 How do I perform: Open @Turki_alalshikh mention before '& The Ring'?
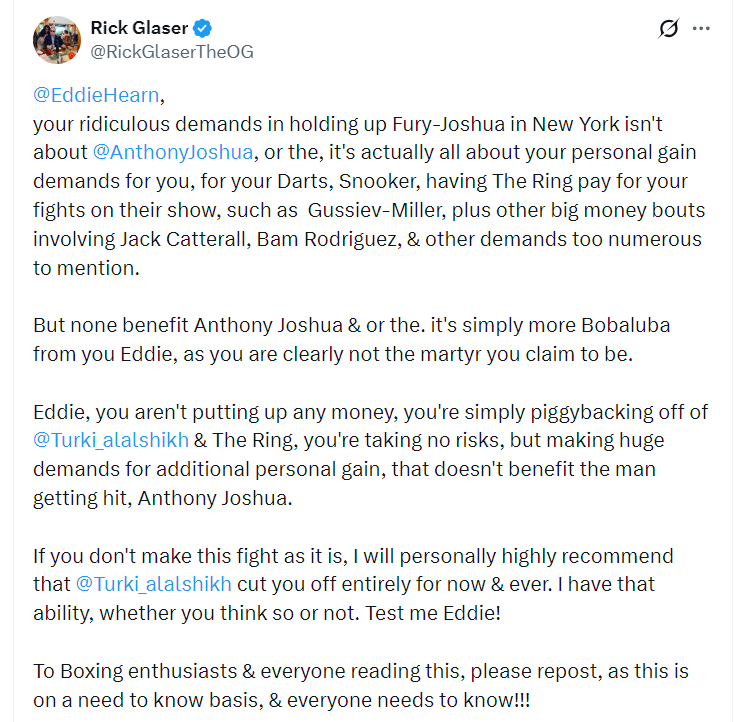[111, 440]
